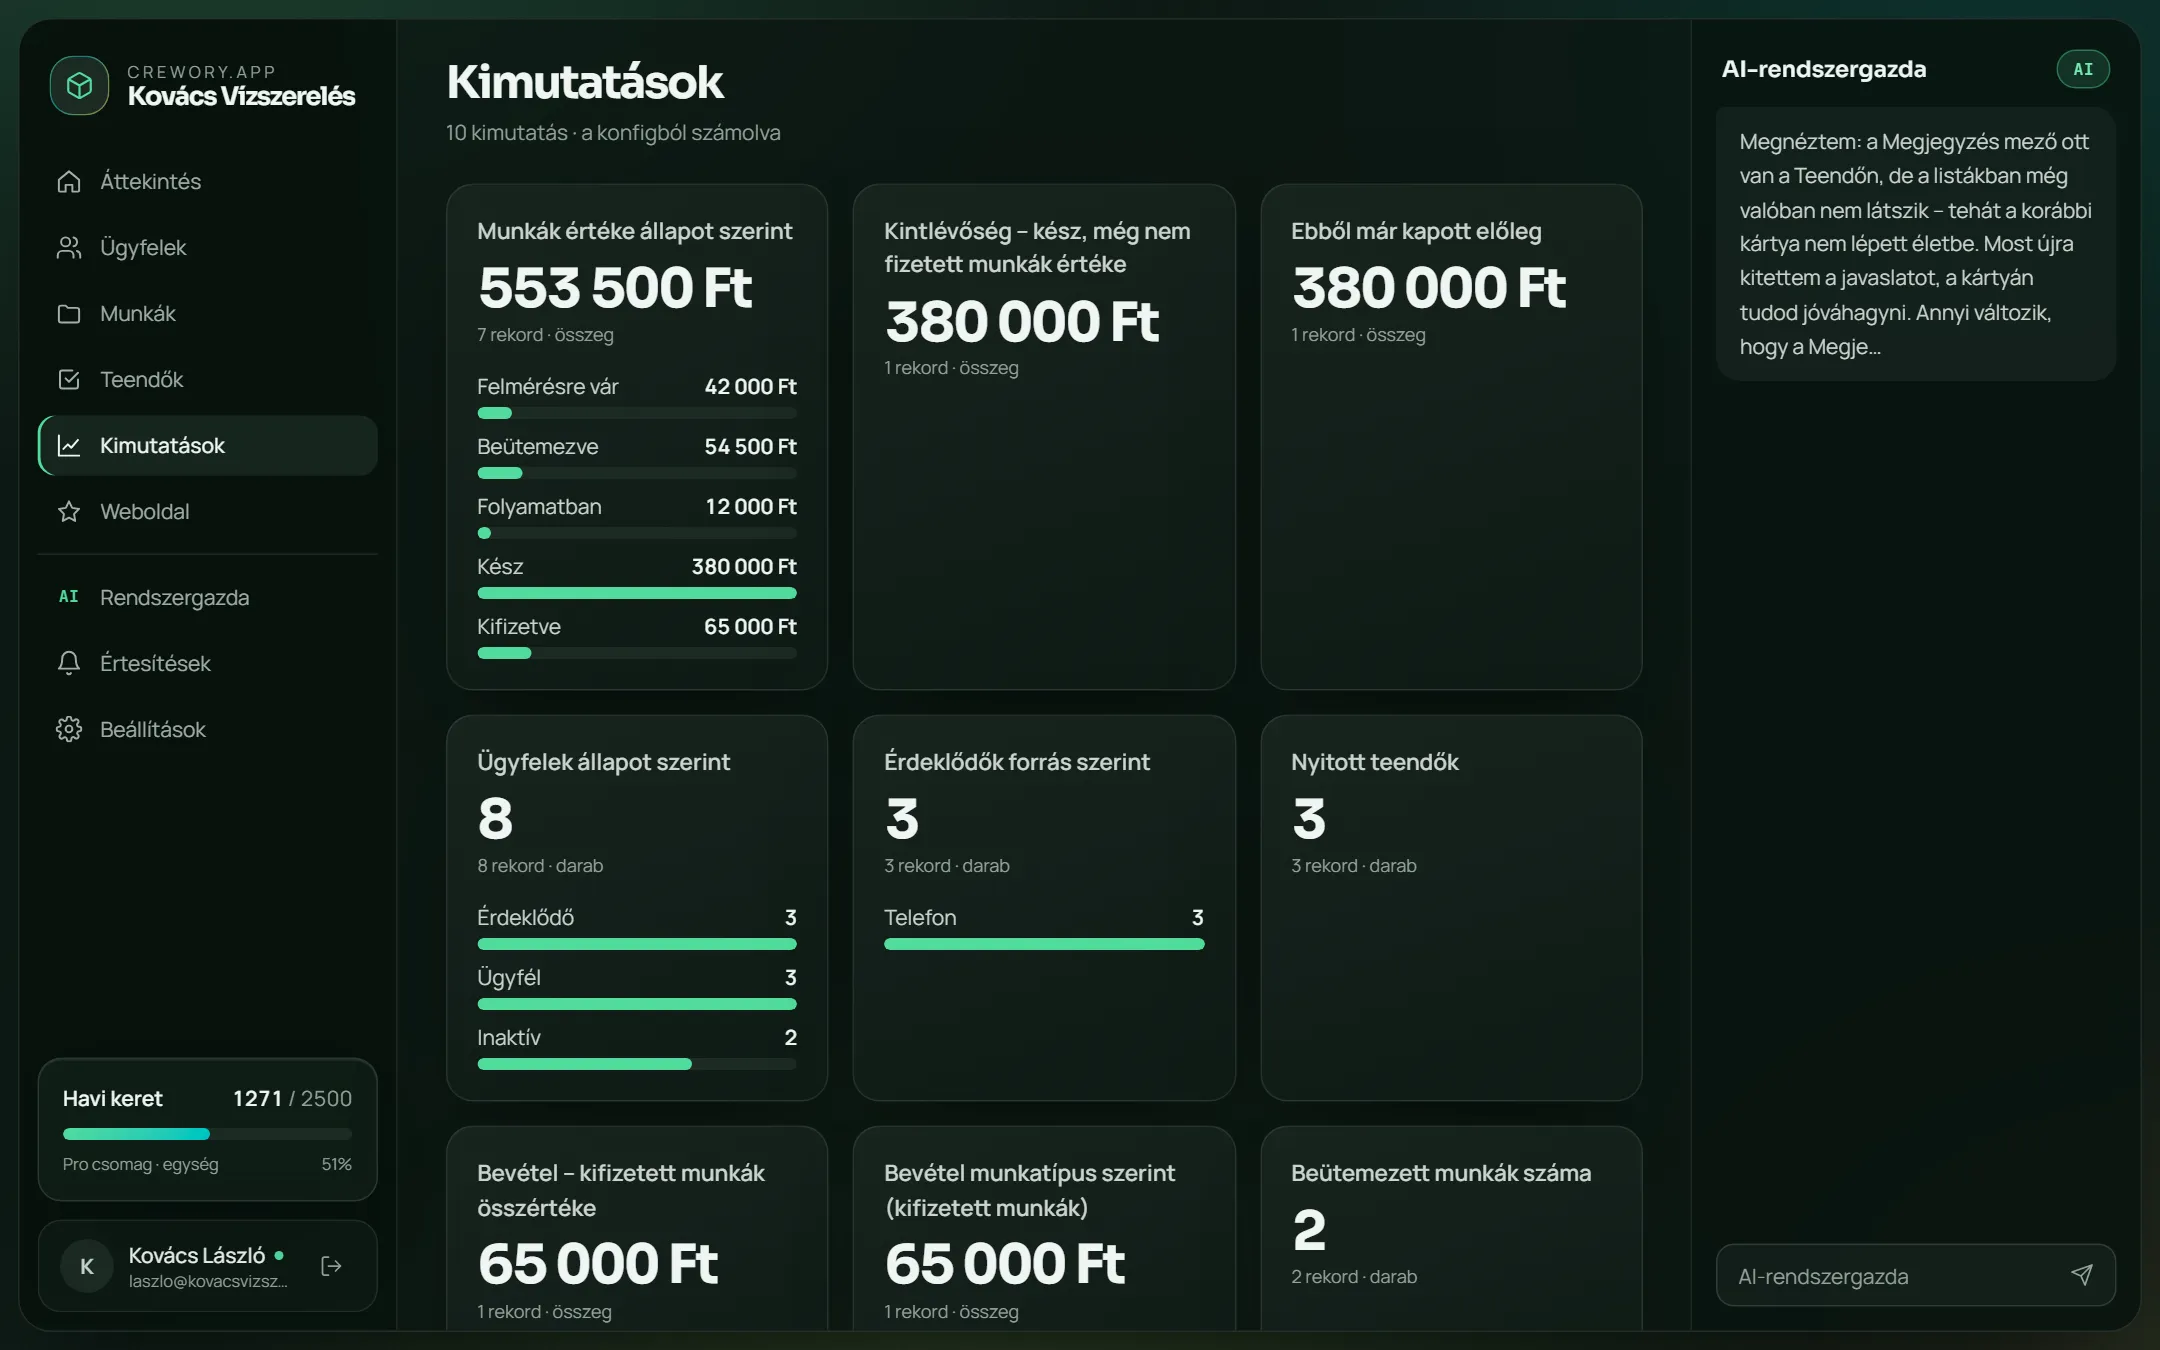2160x1350 pixels.
Task: Click the Áttekintés home icon
Action: click(69, 181)
